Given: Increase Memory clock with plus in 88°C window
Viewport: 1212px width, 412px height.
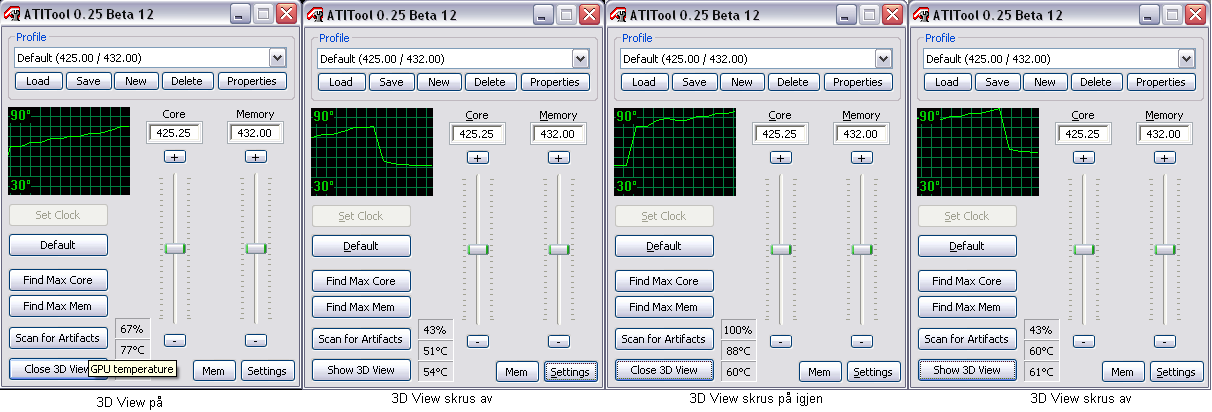Looking at the screenshot, I should [861, 157].
